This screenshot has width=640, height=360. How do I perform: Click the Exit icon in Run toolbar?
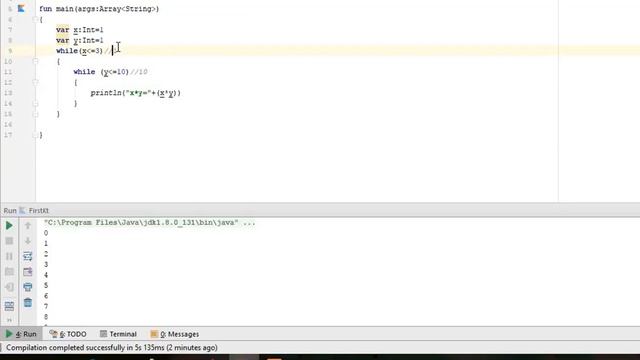click(9, 287)
